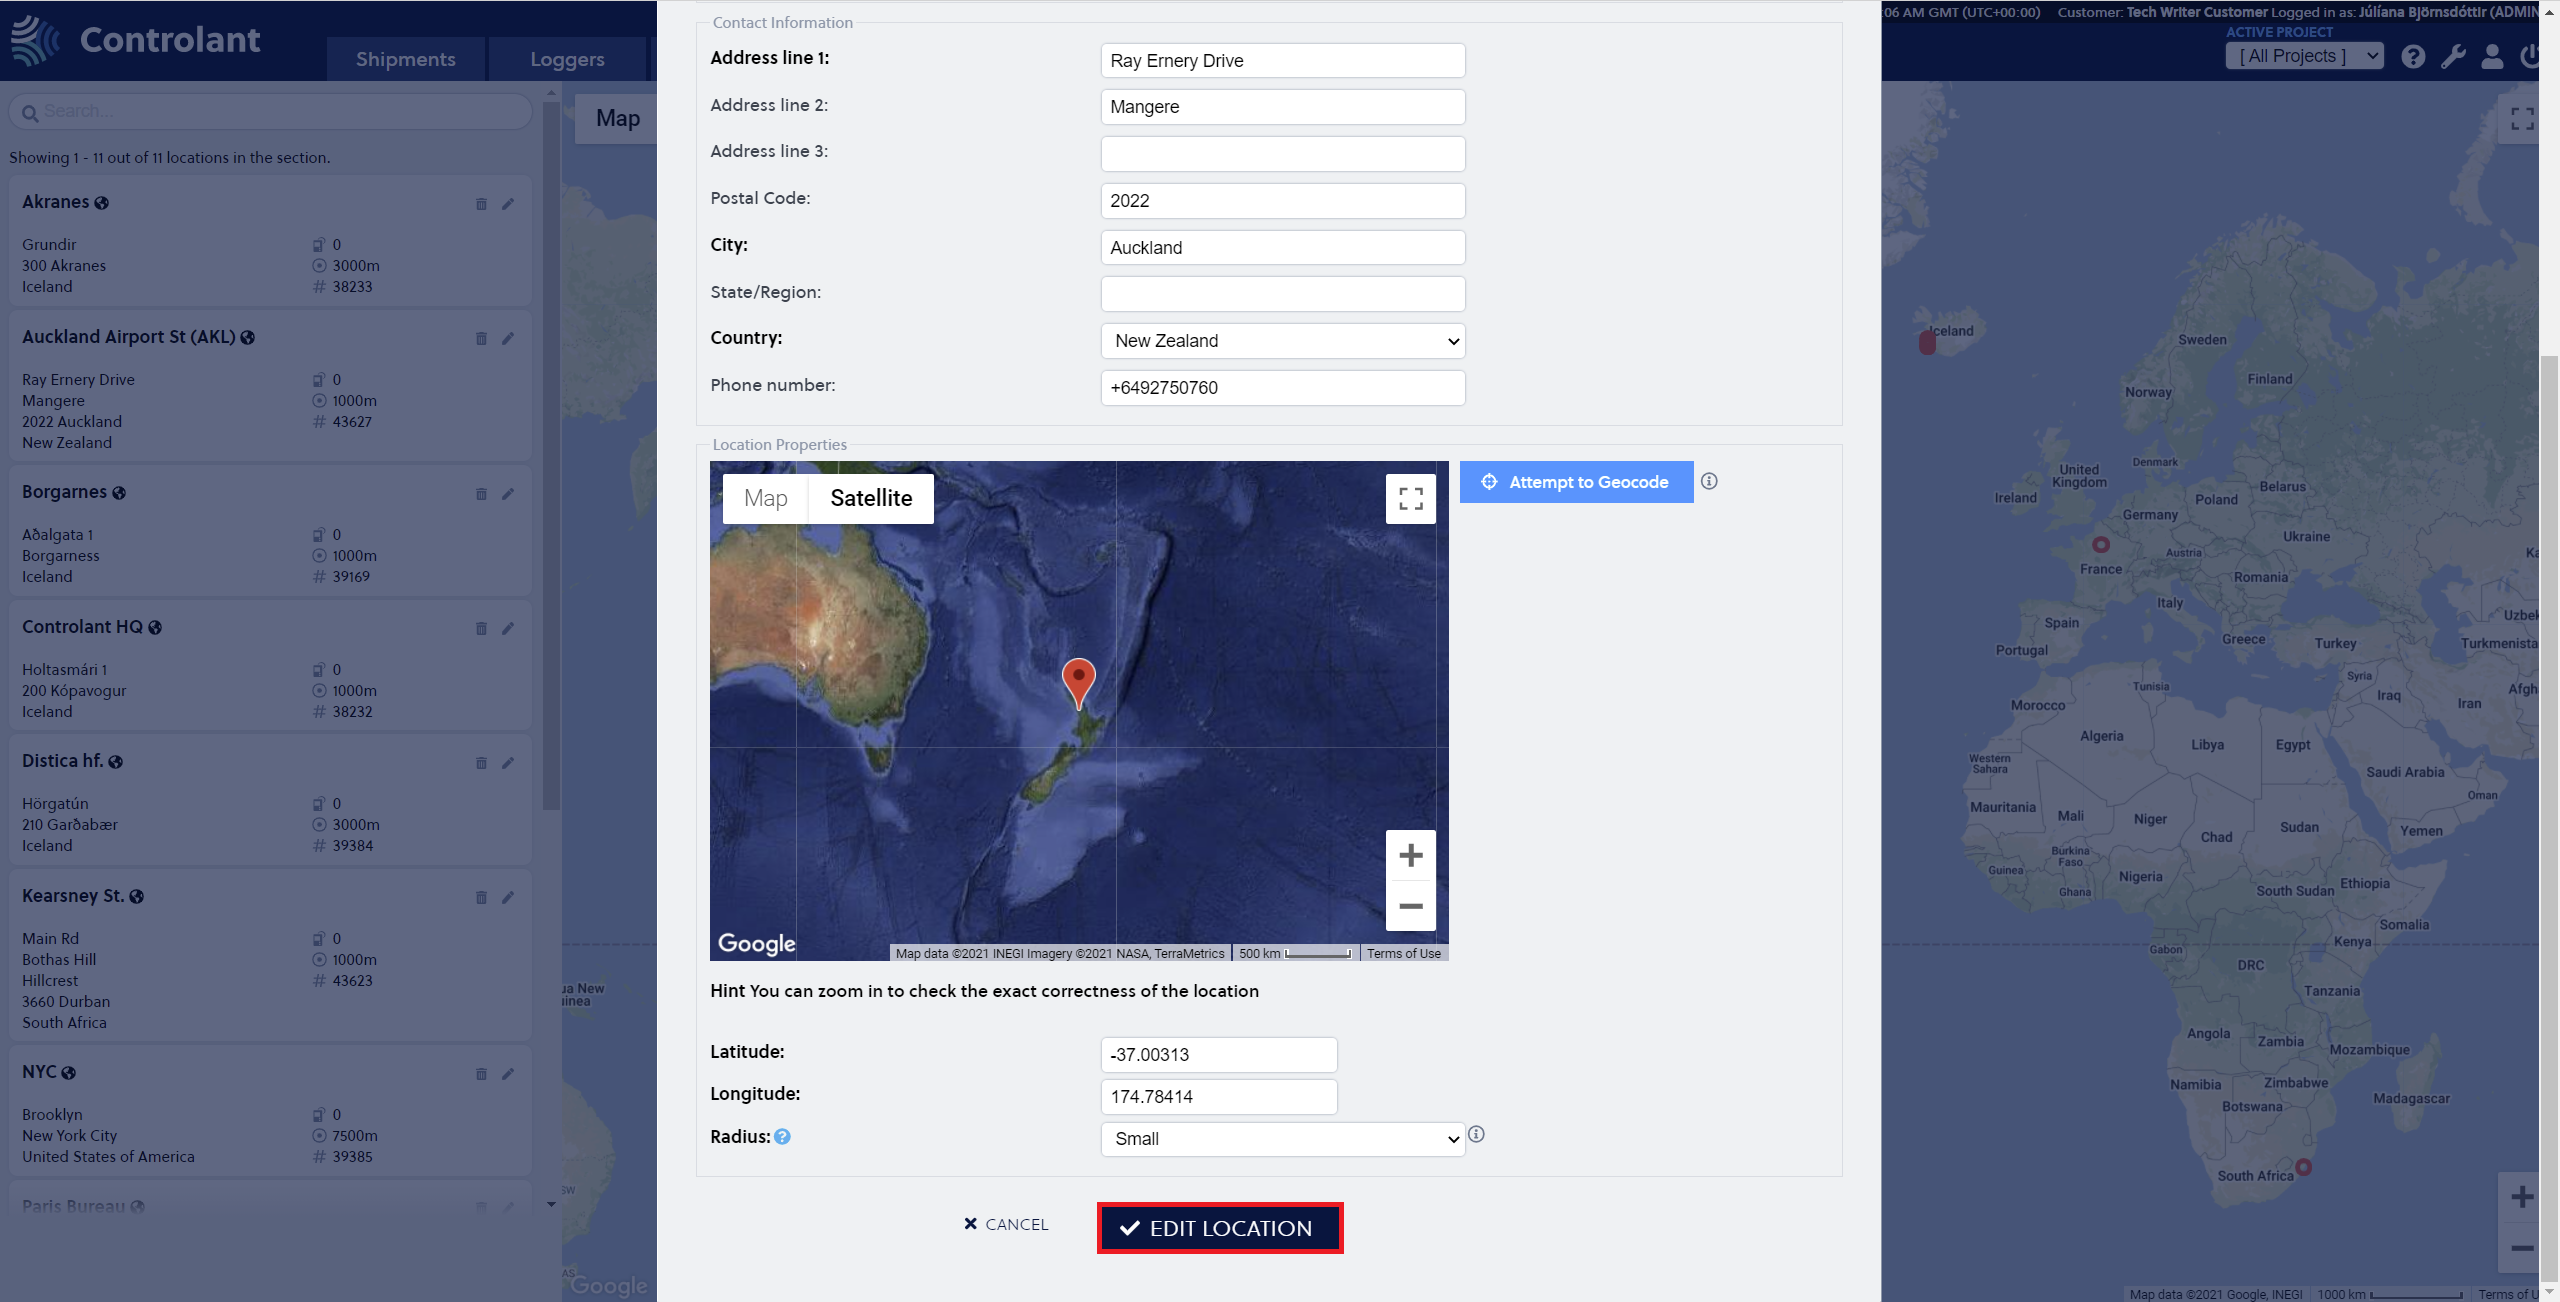Click the empty State/Region field
Screen dimensions: 2560x1302
[1283, 294]
